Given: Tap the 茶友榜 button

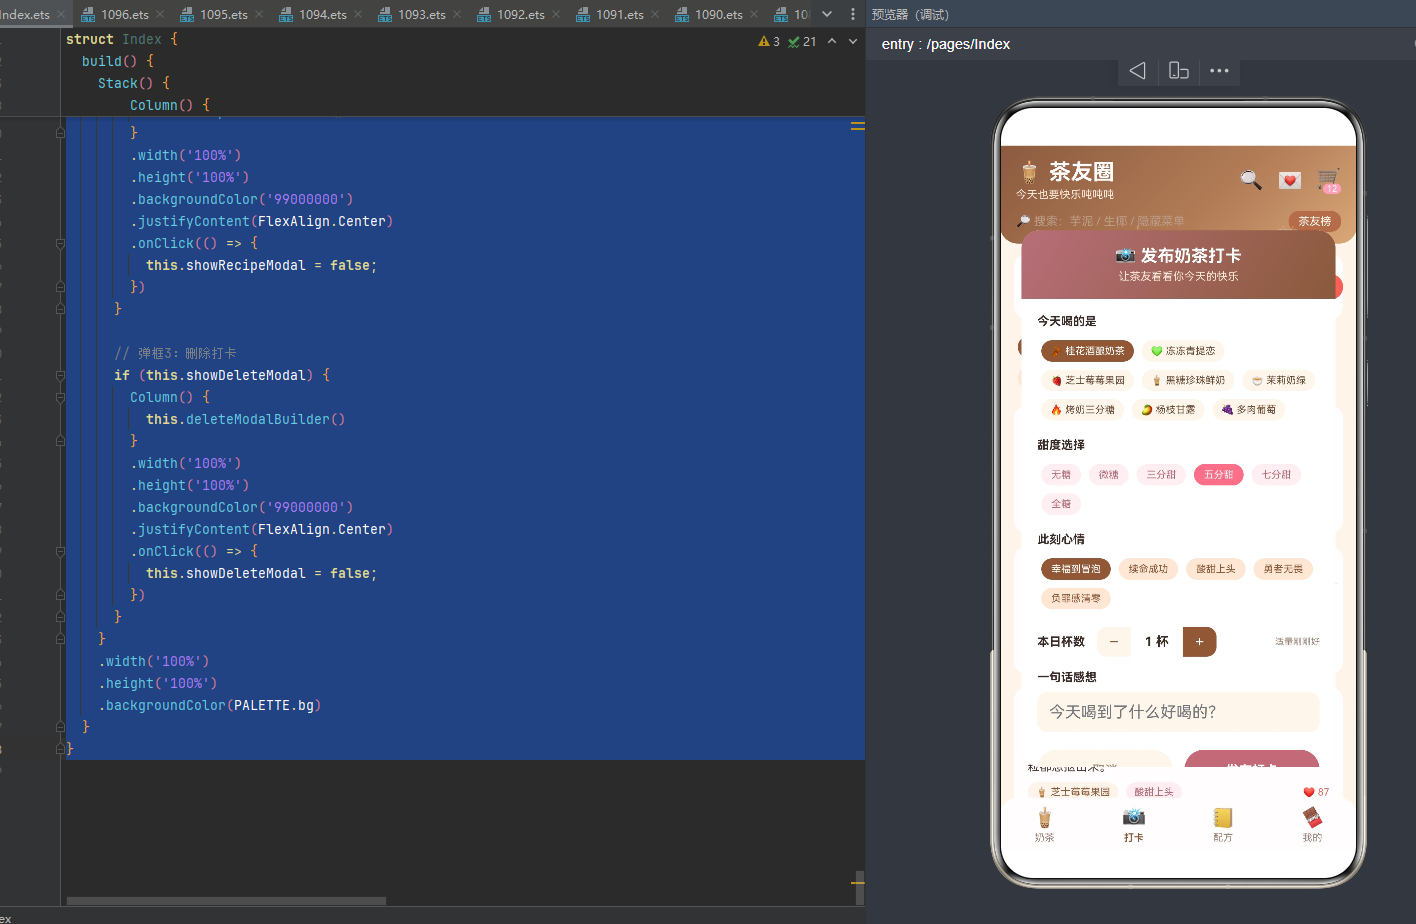Looking at the screenshot, I should 1314,221.
